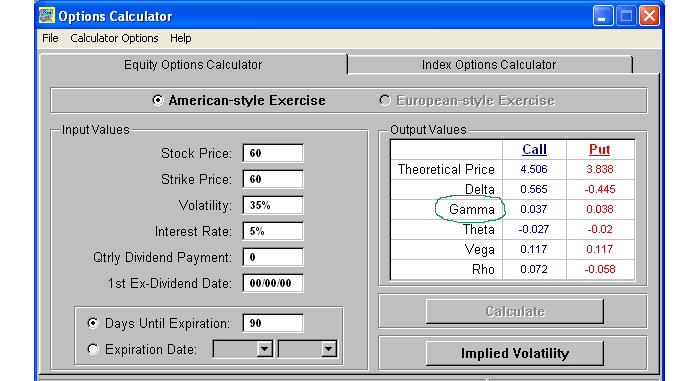Screen dimensions: 684x381
Task: Click the Put column header link
Action: [599, 150]
